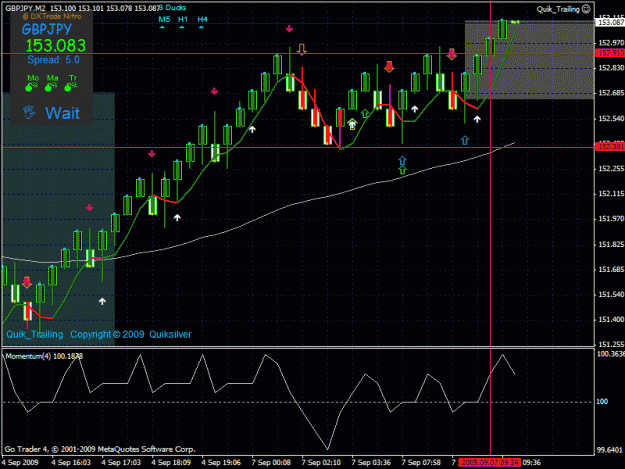This screenshot has height=469, width=625.
Task: Click magenta down arrow inside teal shaded area
Action: (89, 207)
